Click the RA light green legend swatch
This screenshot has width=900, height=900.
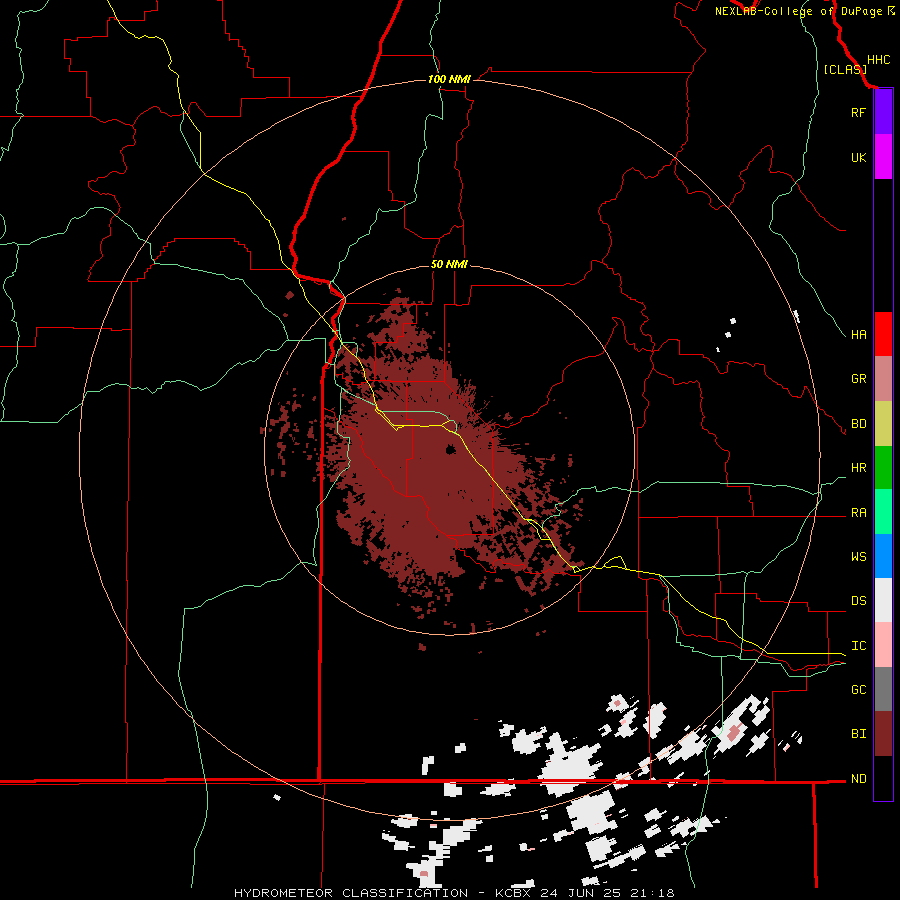coord(883,512)
